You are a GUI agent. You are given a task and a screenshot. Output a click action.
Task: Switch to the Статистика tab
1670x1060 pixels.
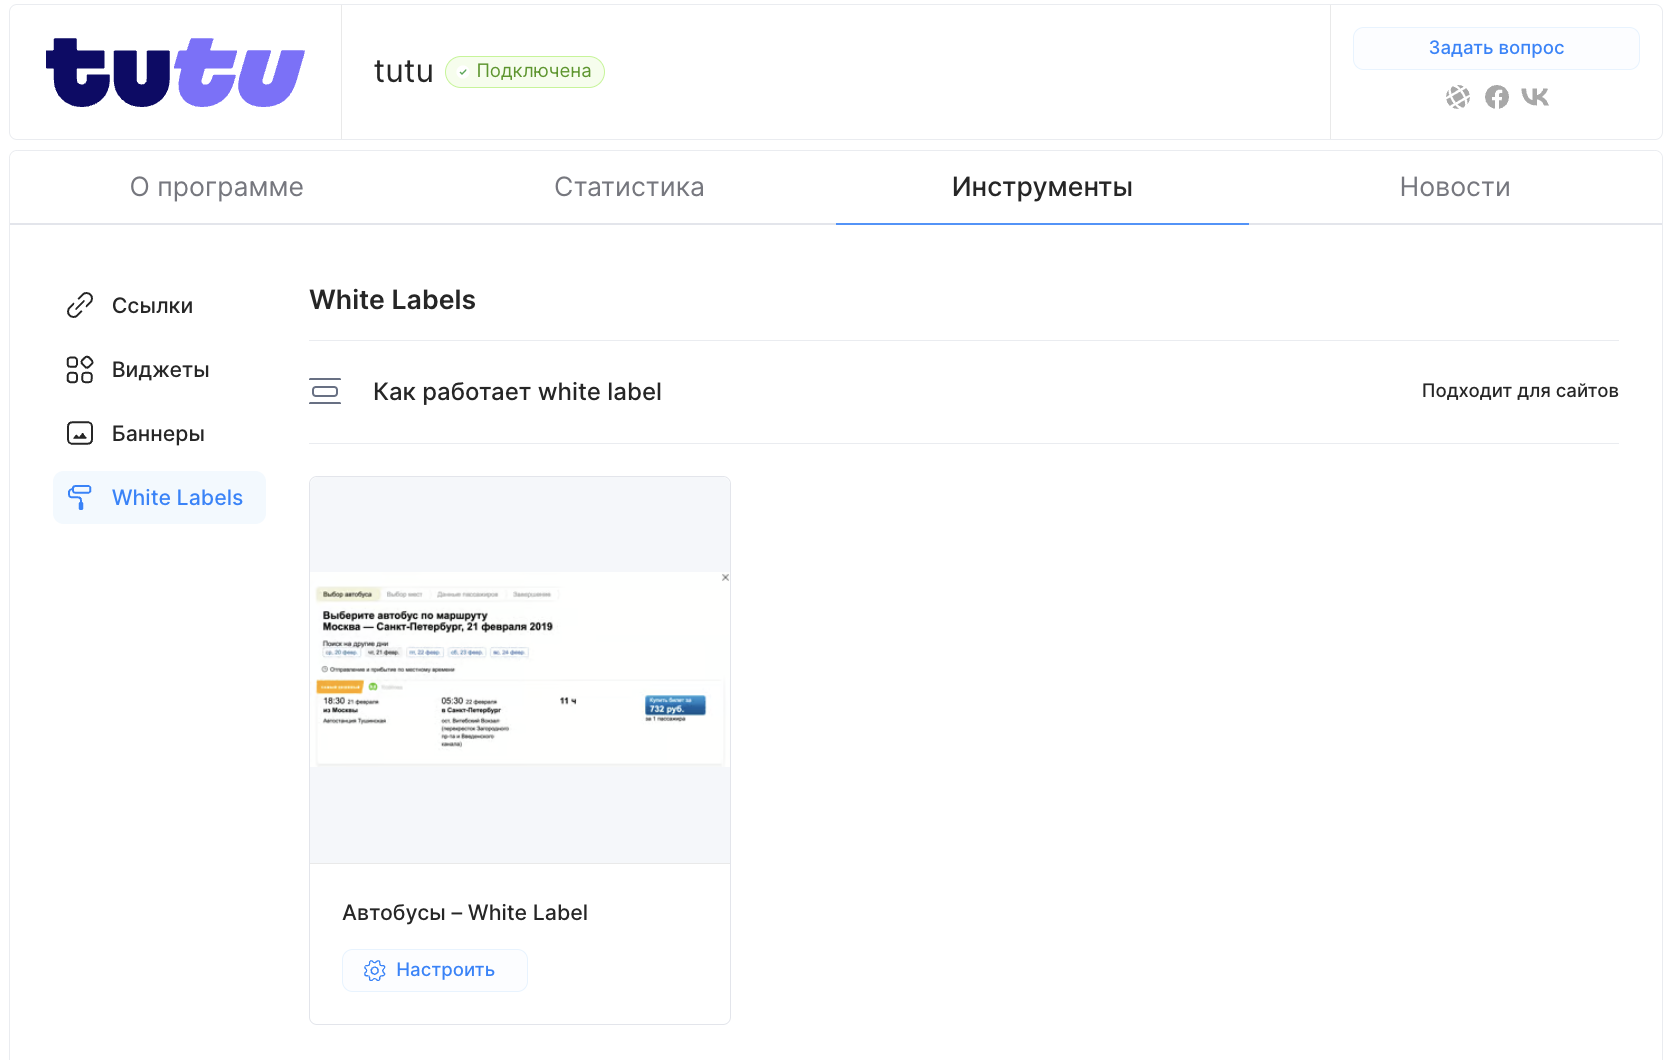pos(629,187)
